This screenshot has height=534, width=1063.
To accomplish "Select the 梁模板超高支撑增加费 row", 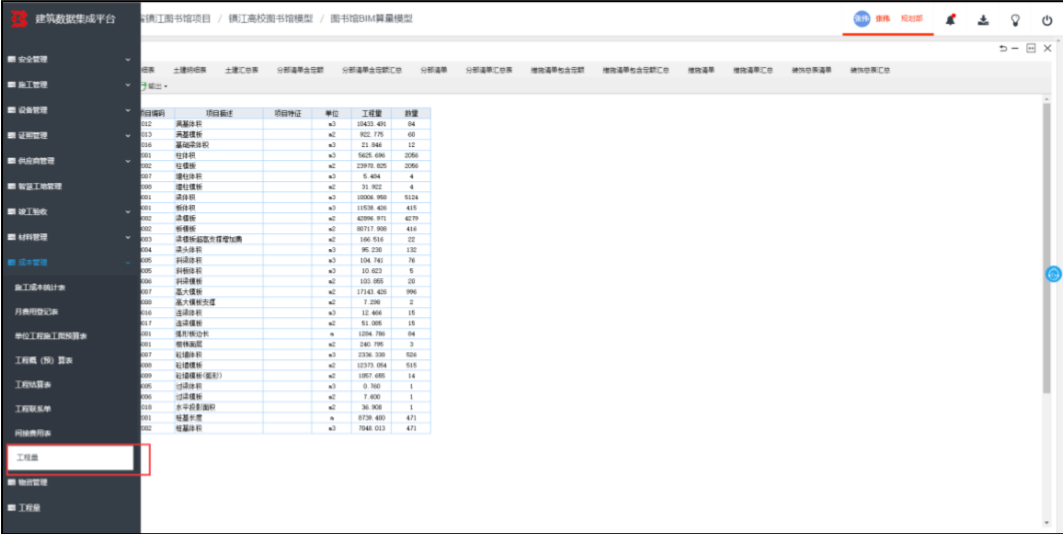I will [285, 239].
